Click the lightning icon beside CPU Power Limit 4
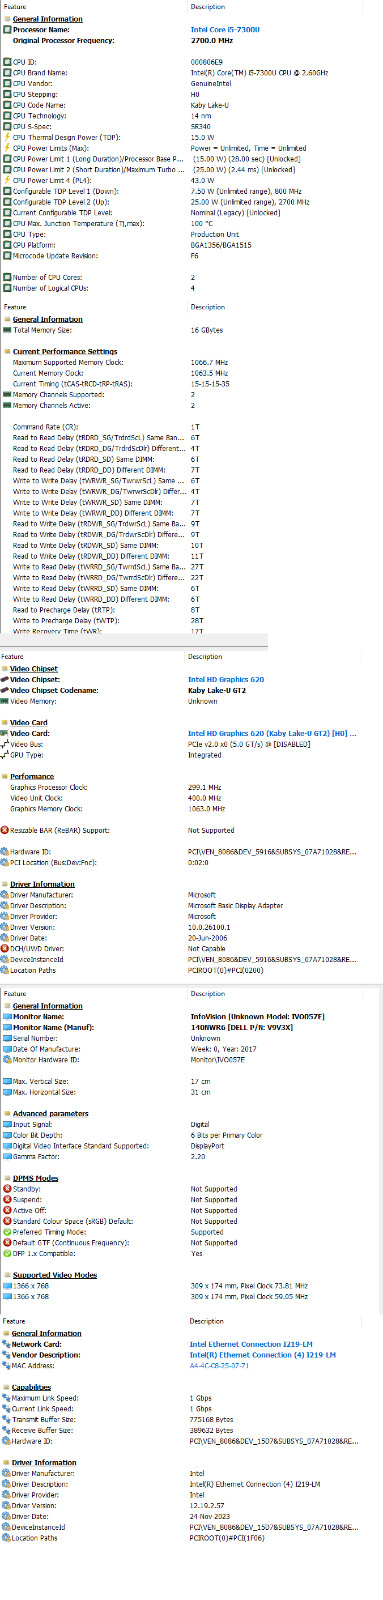Image resolution: width=383 pixels, height=1600 pixels. tap(7, 180)
